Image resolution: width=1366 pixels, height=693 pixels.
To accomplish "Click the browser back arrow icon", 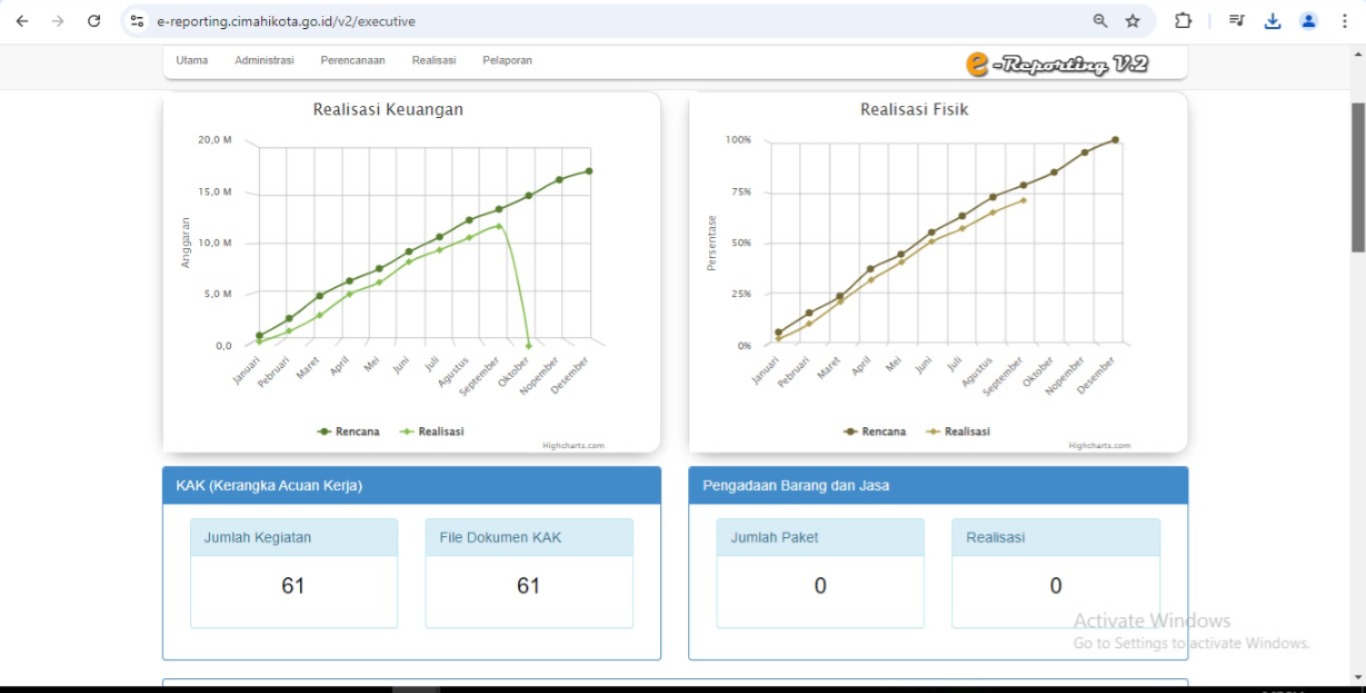I will (x=22, y=21).
